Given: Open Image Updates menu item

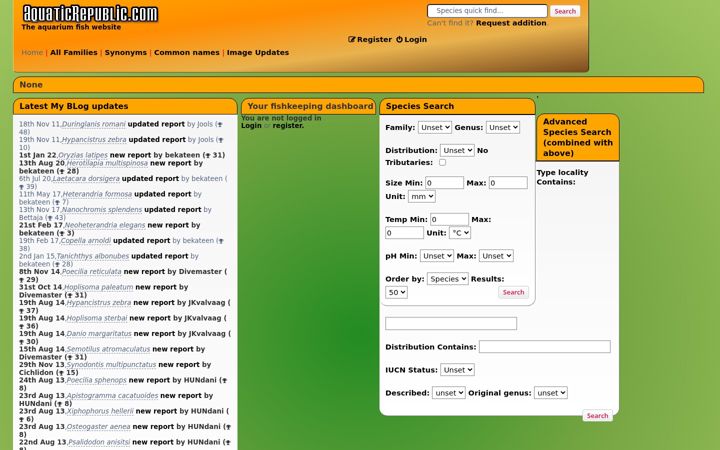Looking at the screenshot, I should 258,52.
